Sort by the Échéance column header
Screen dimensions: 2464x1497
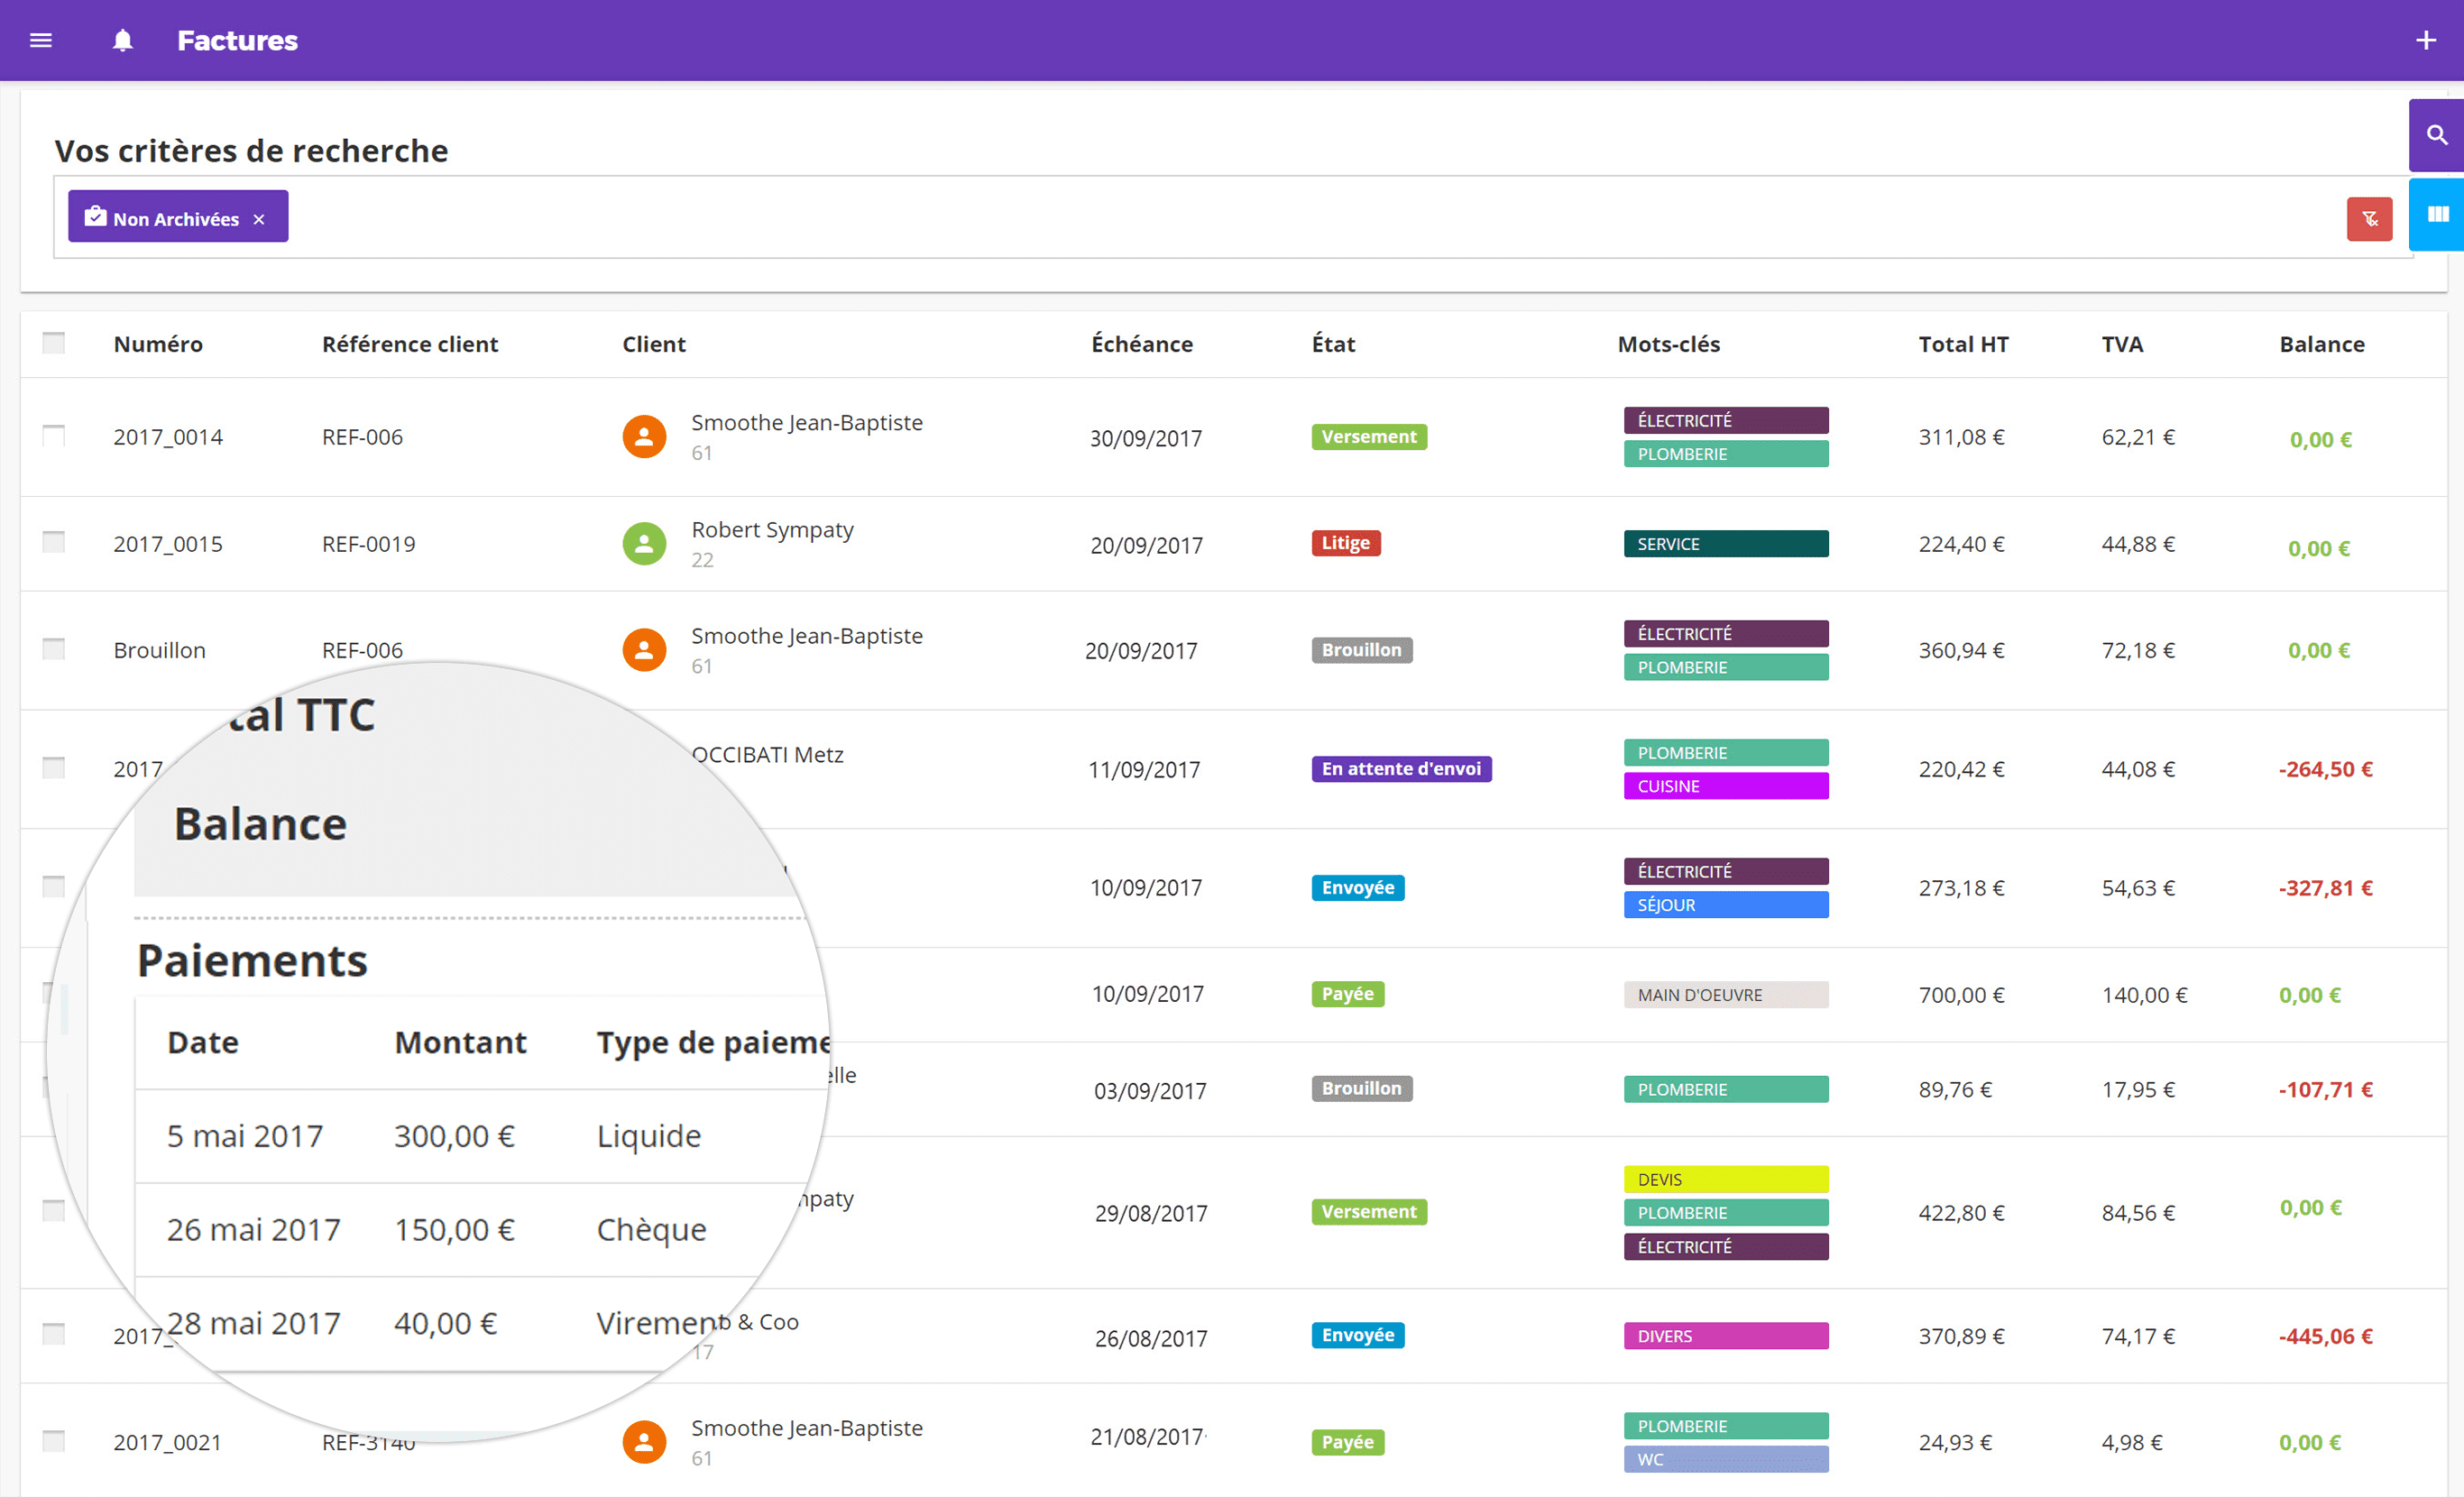coord(1142,344)
